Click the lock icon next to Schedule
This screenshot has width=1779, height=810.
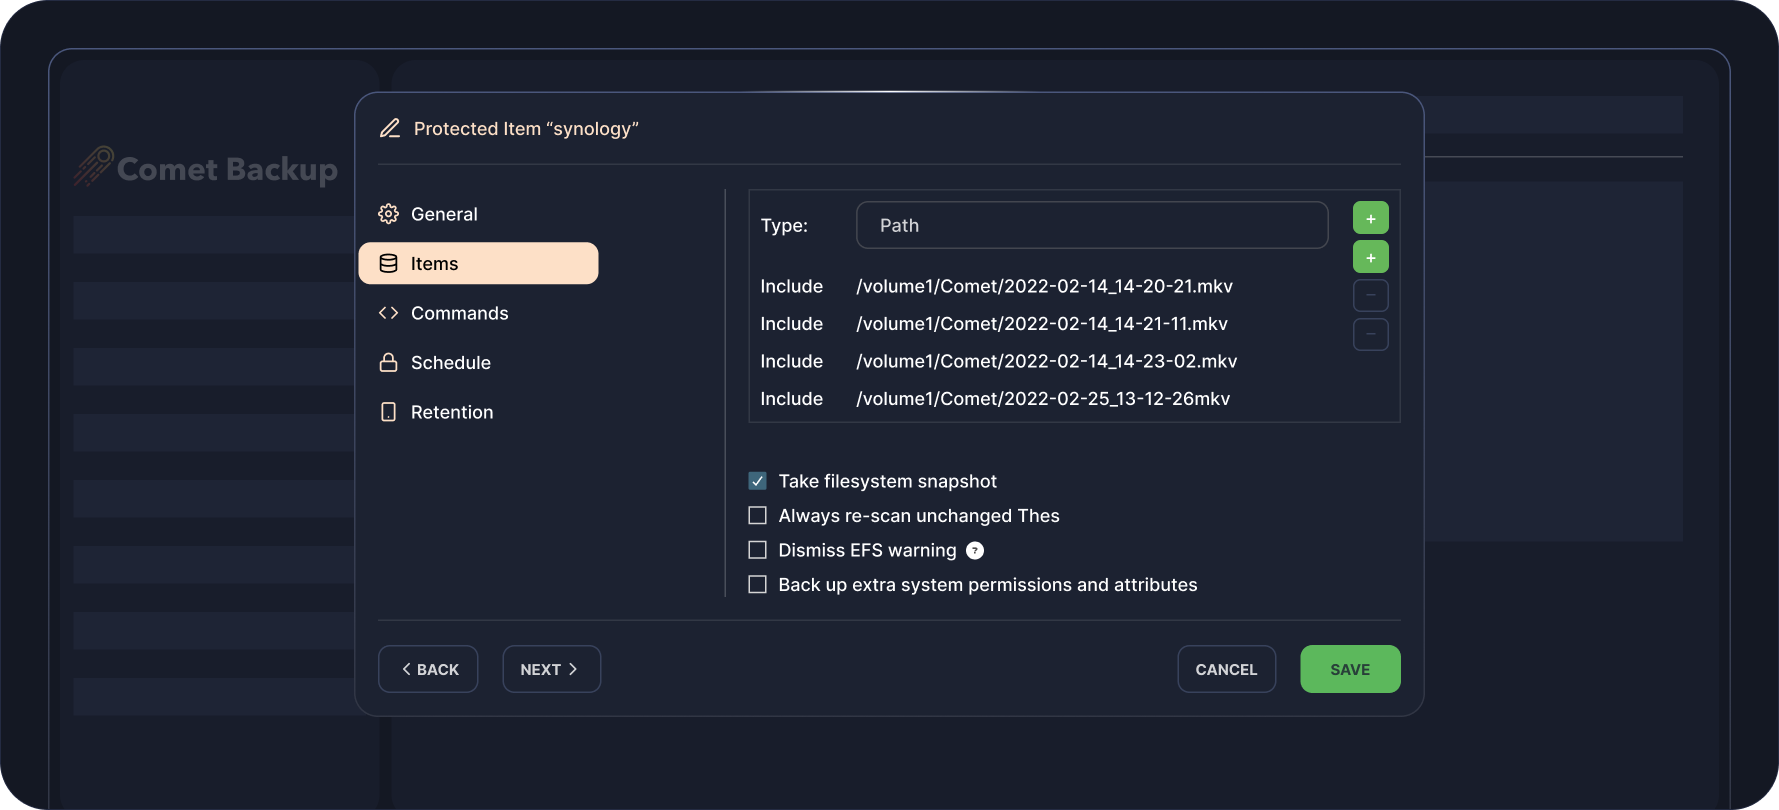tap(389, 363)
